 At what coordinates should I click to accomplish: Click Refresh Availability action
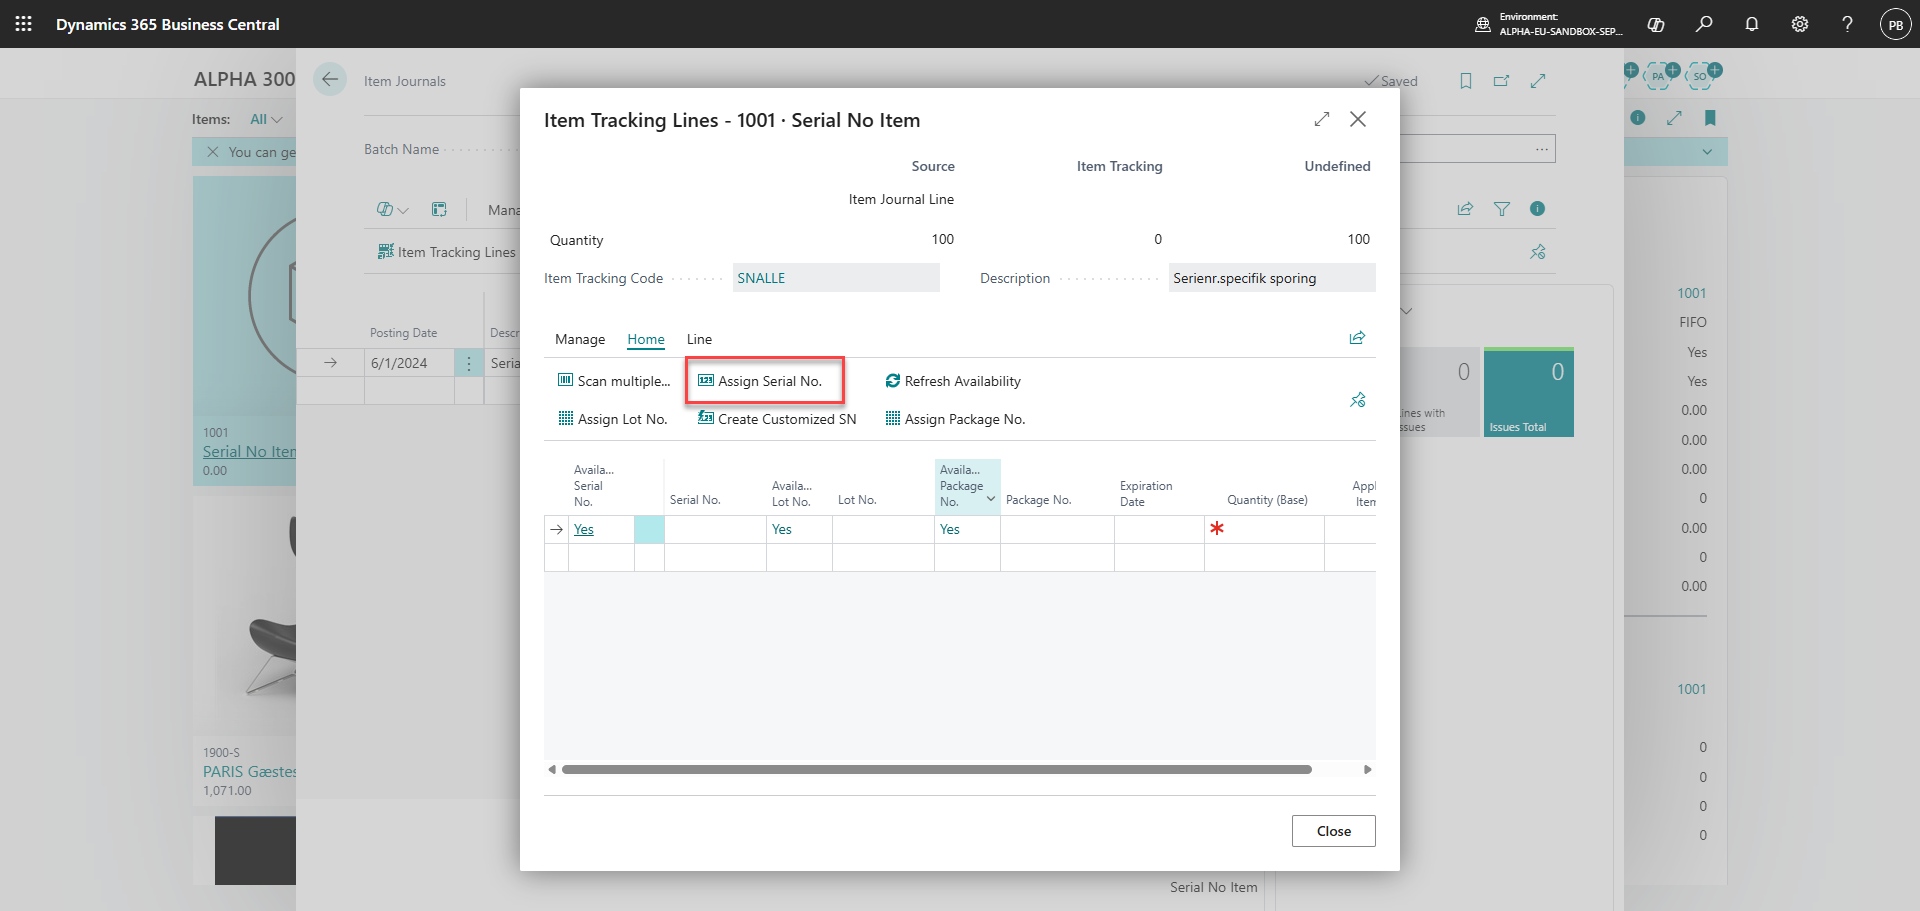click(953, 381)
